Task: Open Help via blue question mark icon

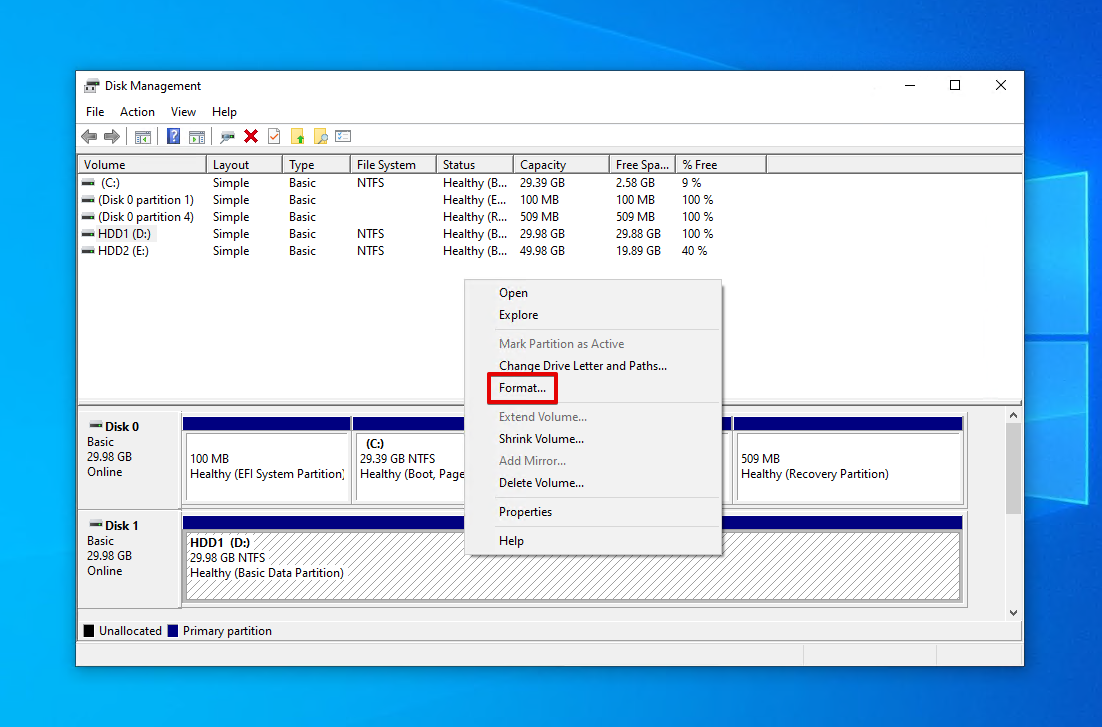Action: coord(173,136)
